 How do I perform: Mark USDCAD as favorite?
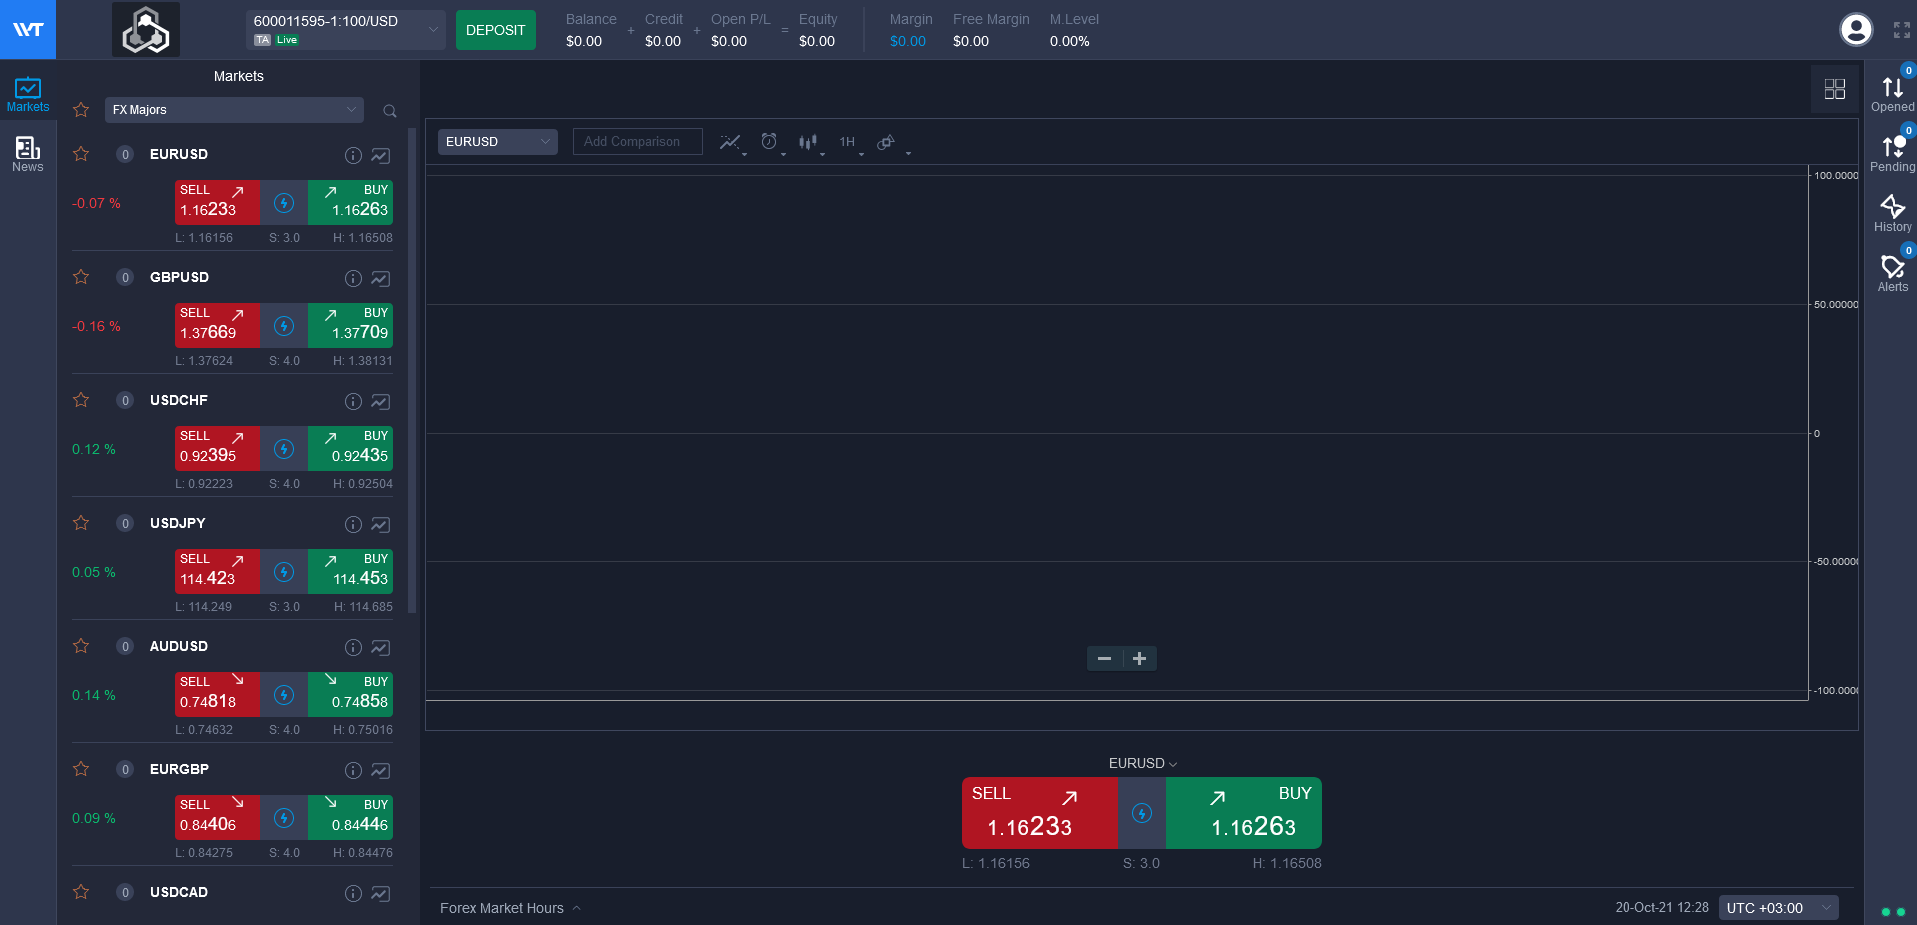[x=81, y=892]
